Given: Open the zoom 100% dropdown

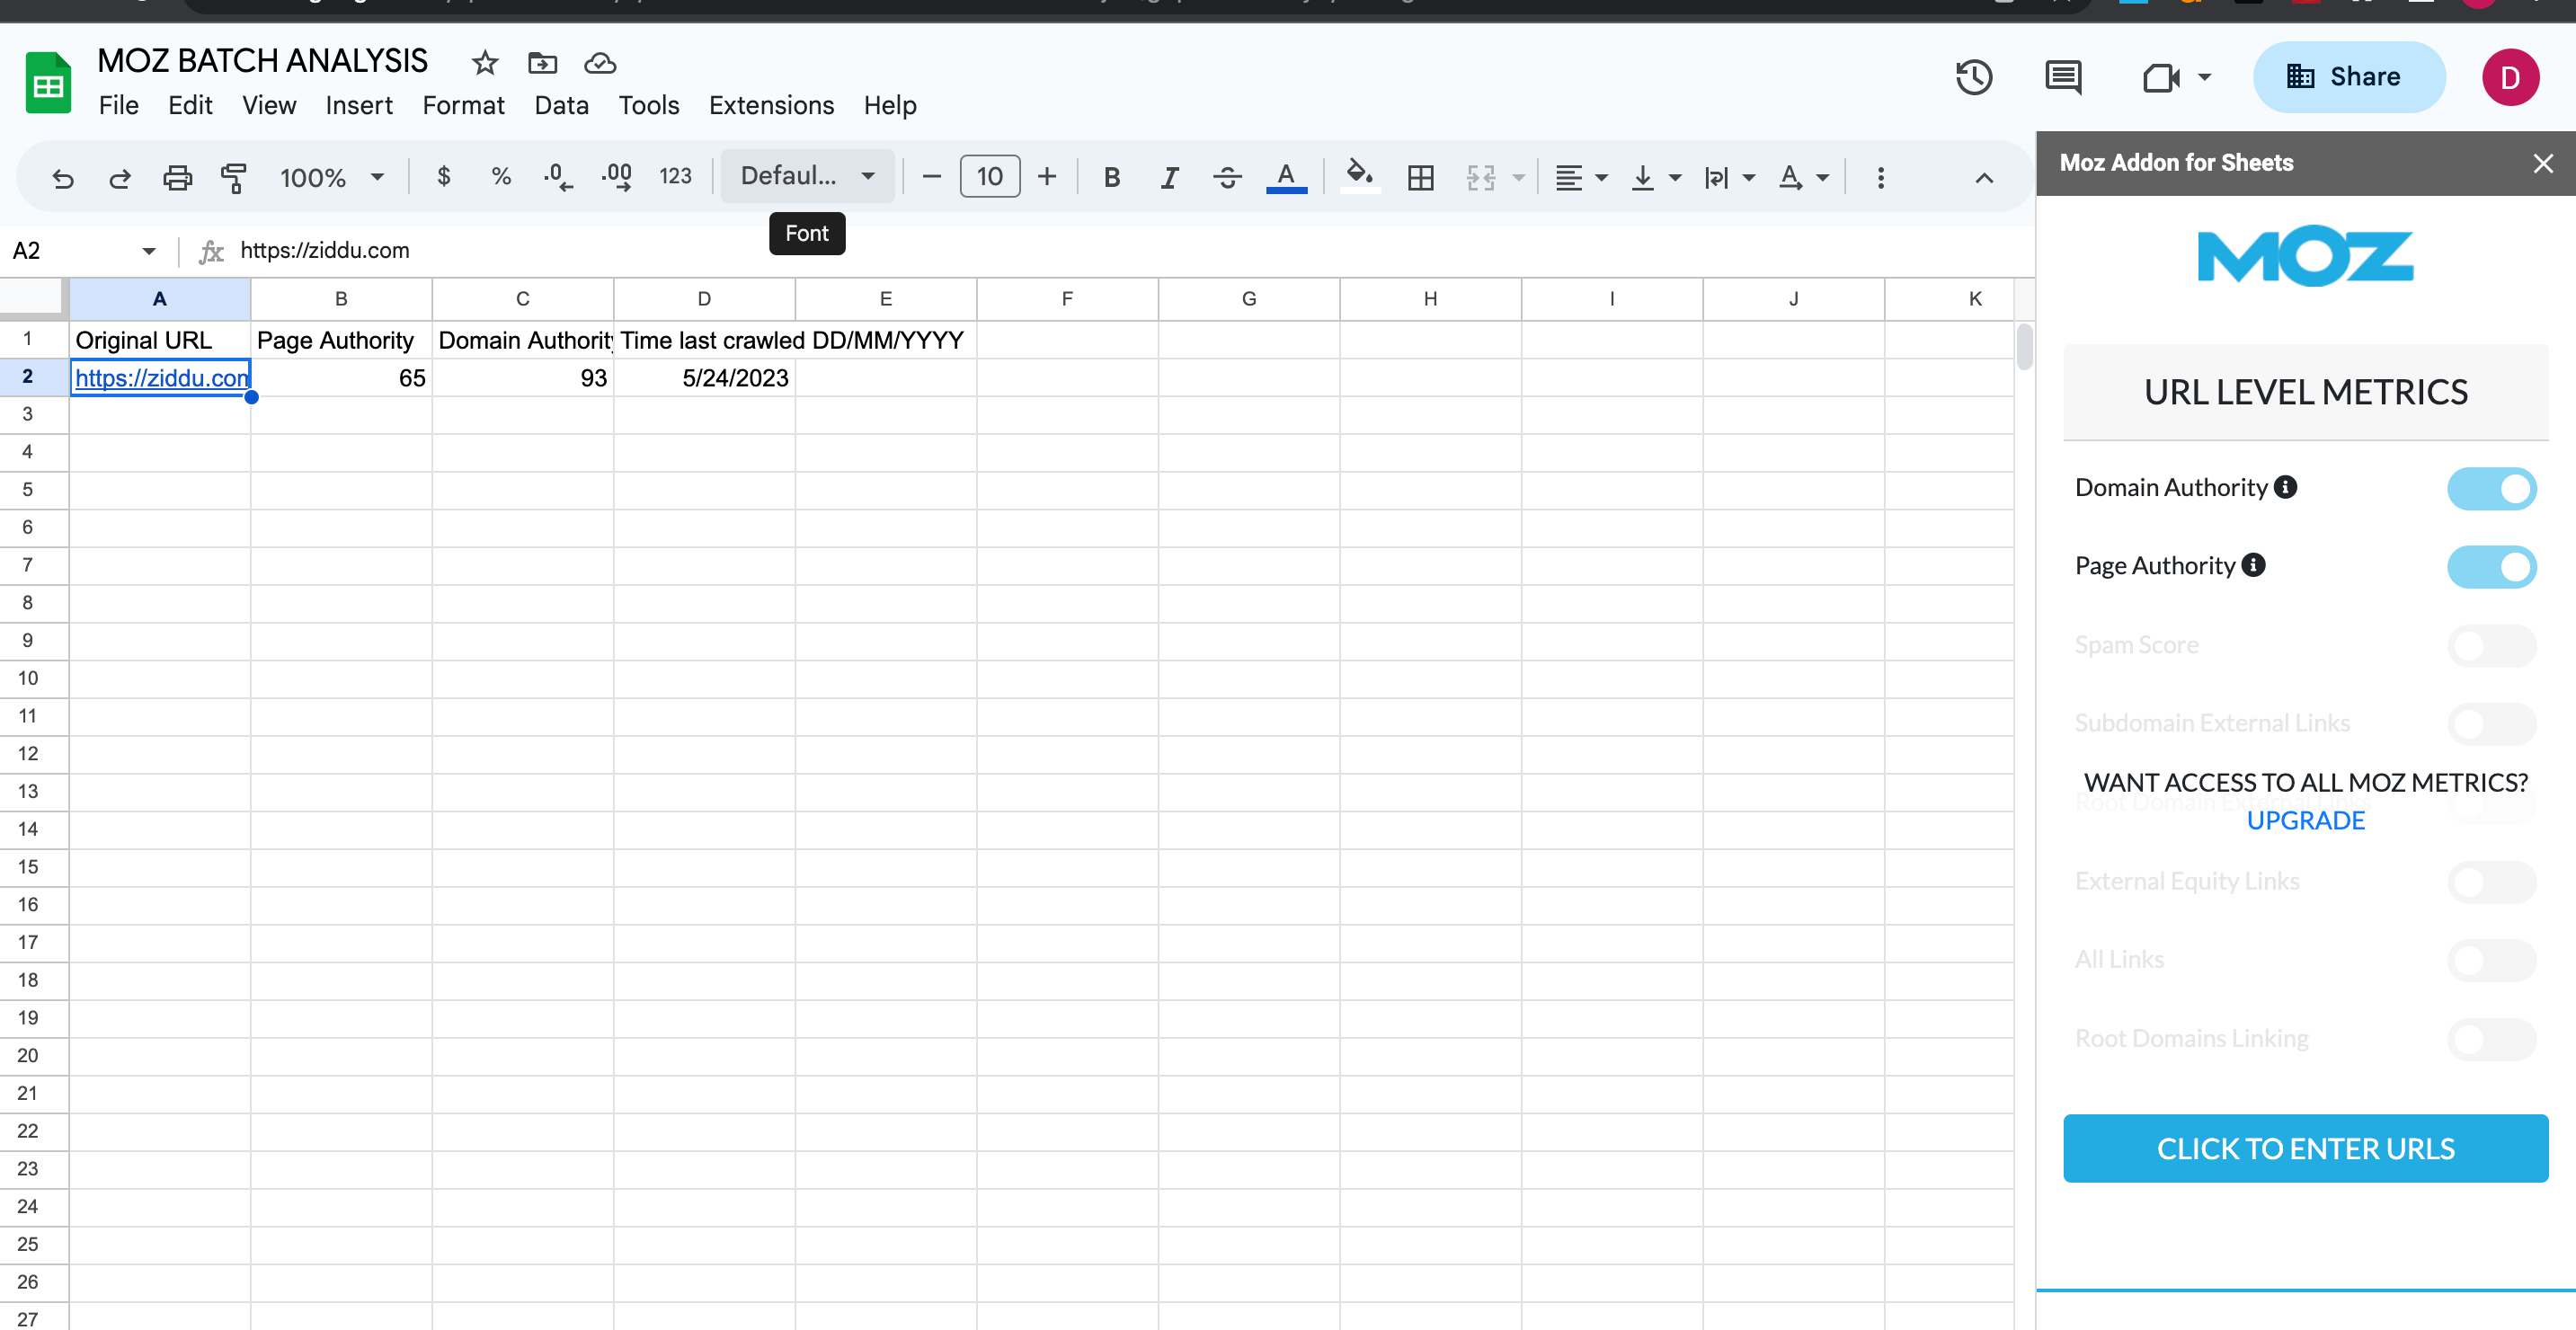Looking at the screenshot, I should (332, 178).
